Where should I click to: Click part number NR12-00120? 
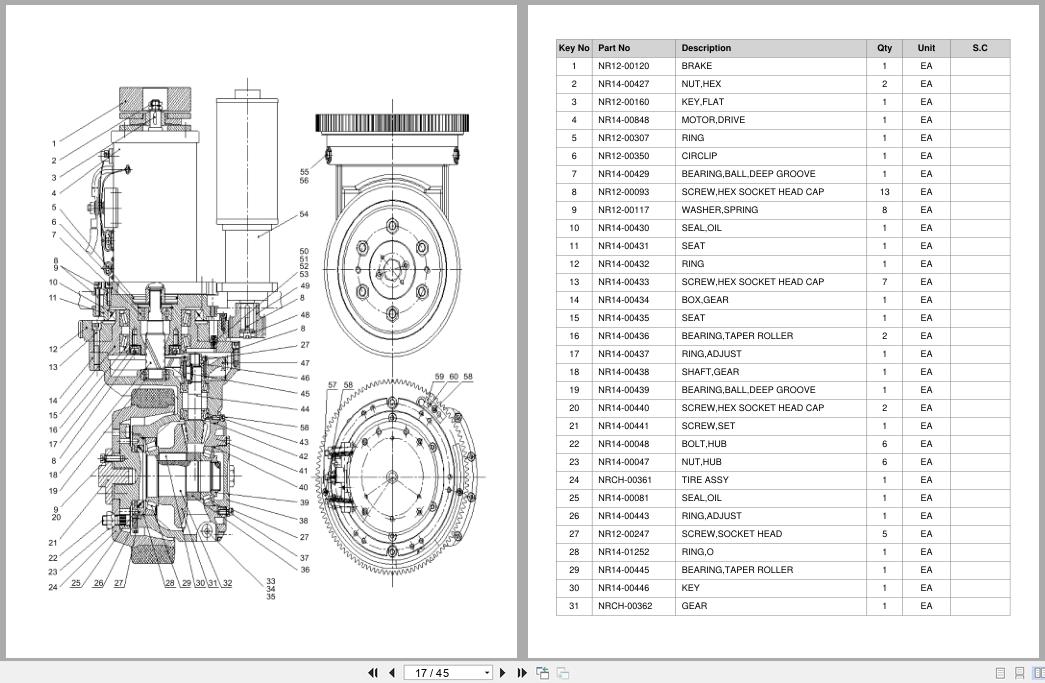[623, 66]
